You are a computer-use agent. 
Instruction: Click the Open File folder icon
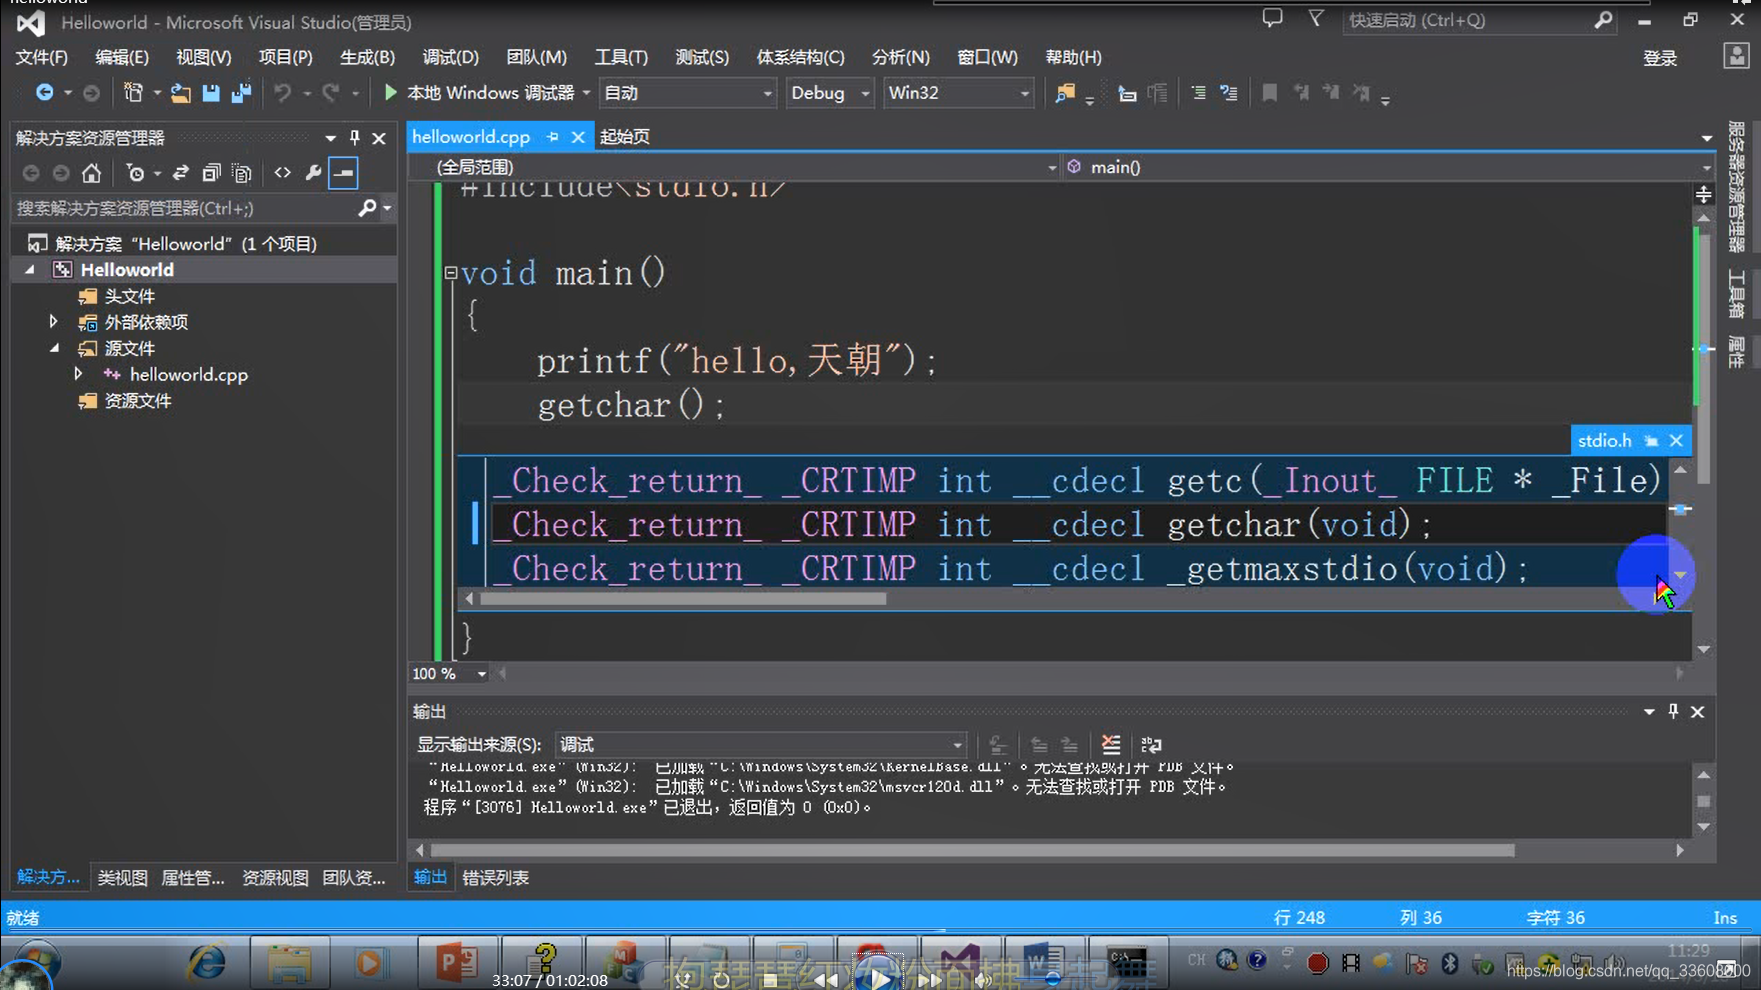[180, 93]
